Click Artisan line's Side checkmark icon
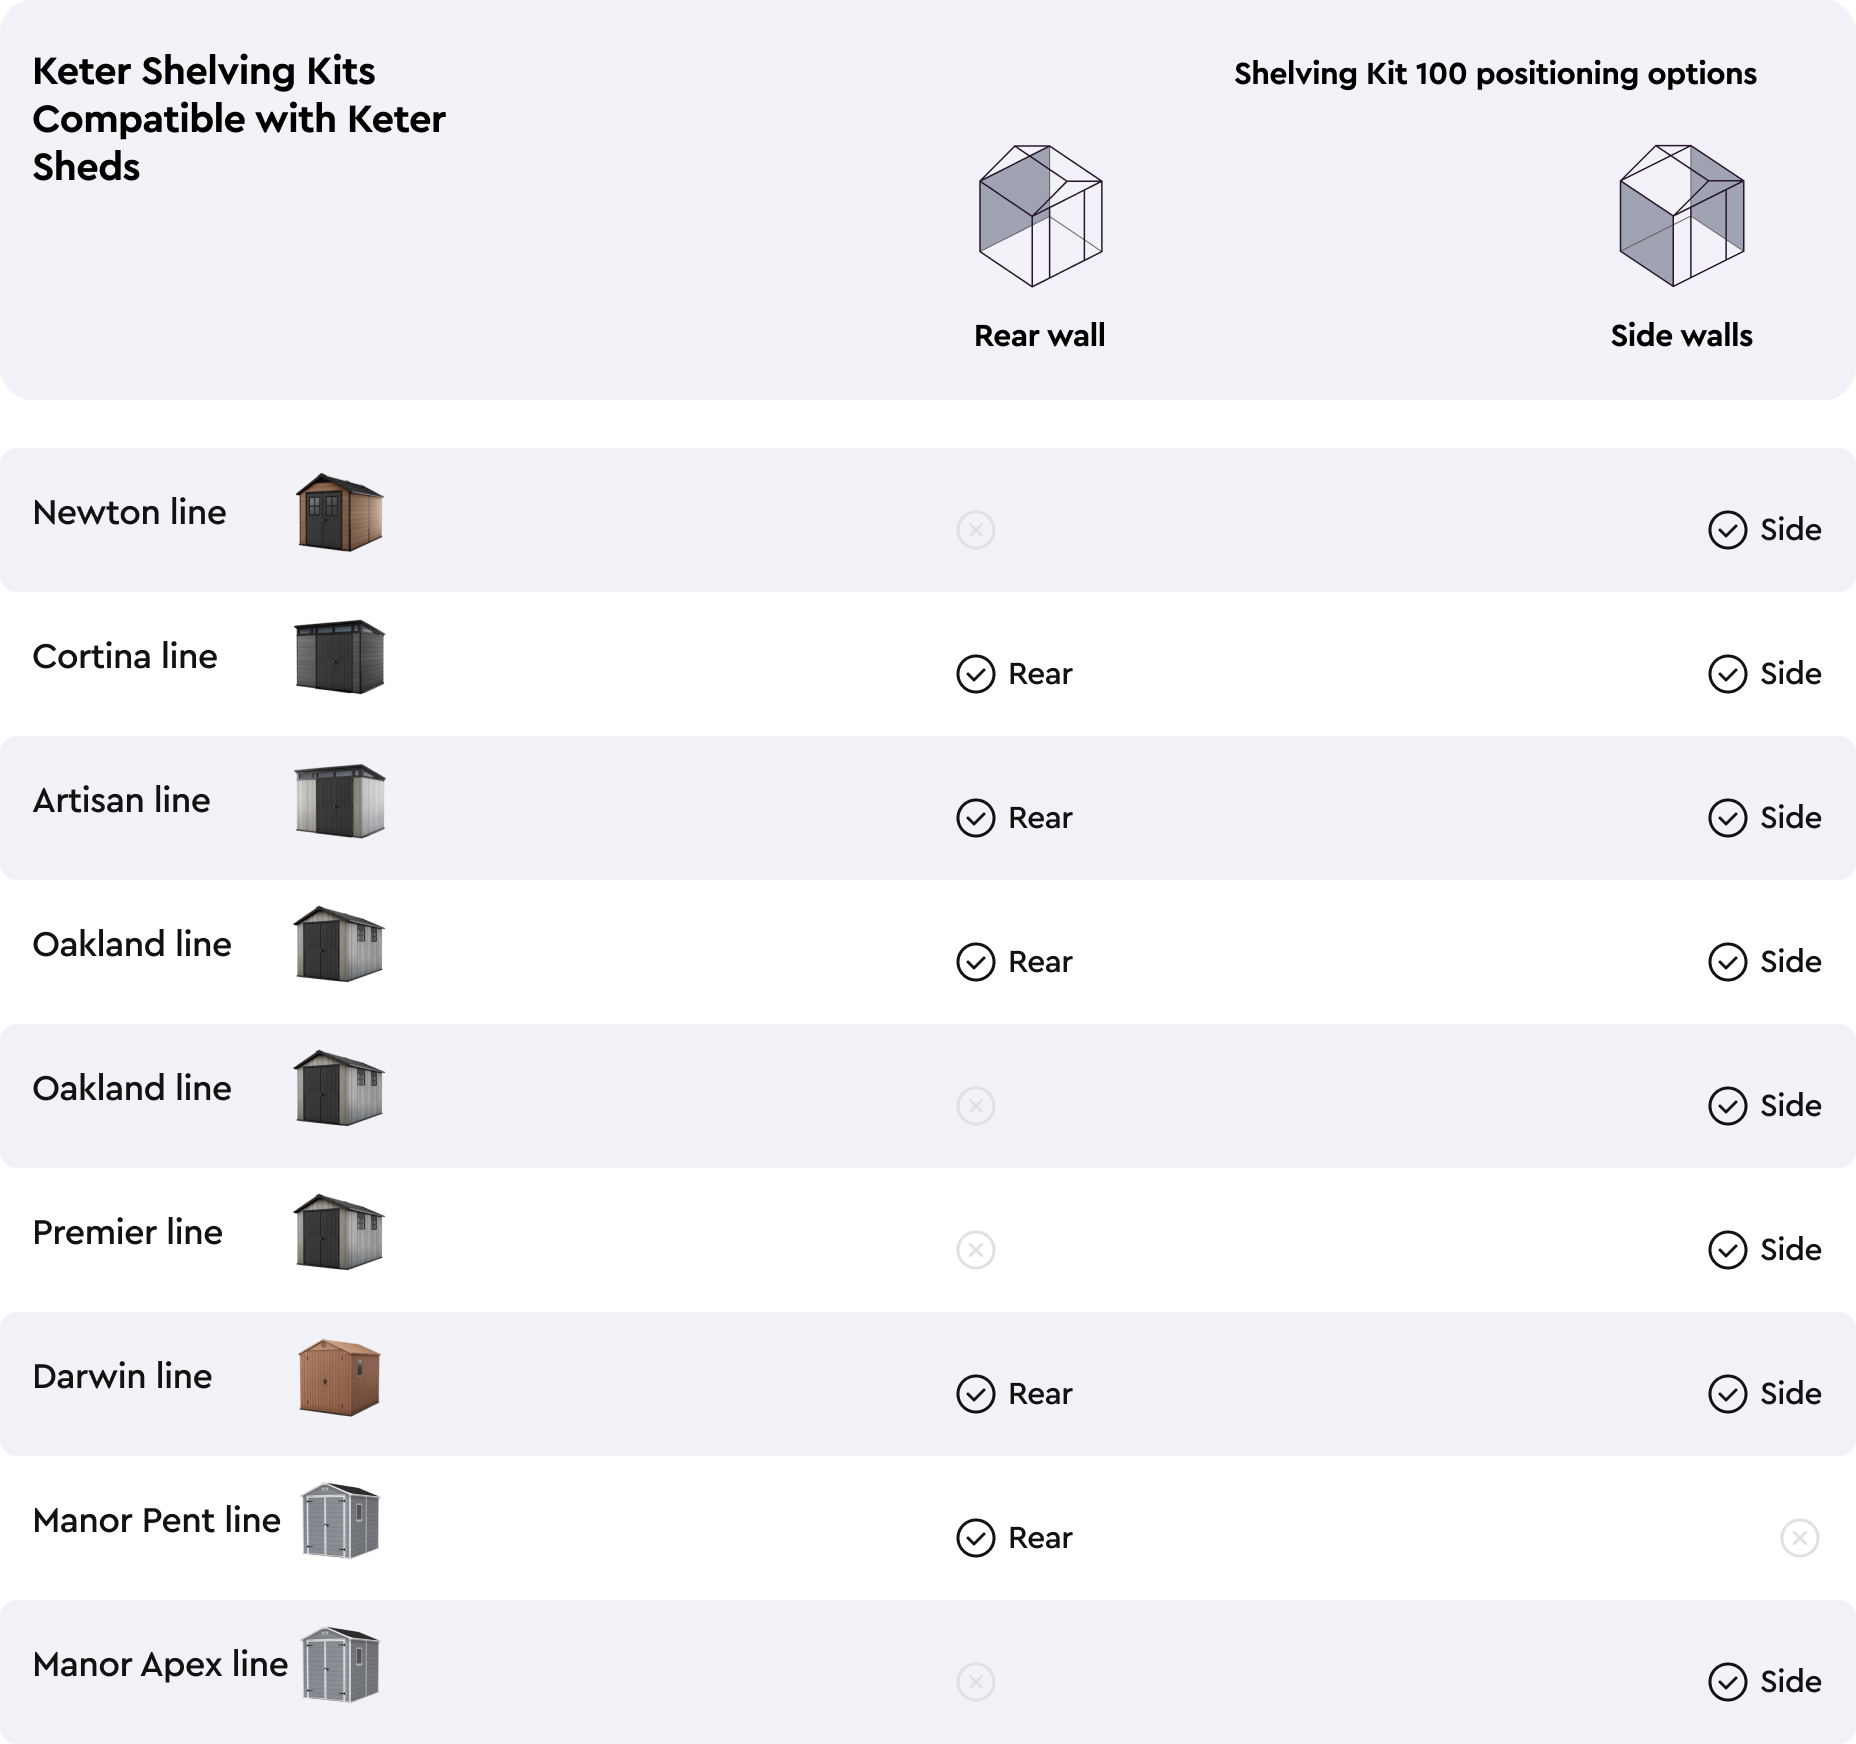This screenshot has width=1856, height=1744. pos(1728,818)
